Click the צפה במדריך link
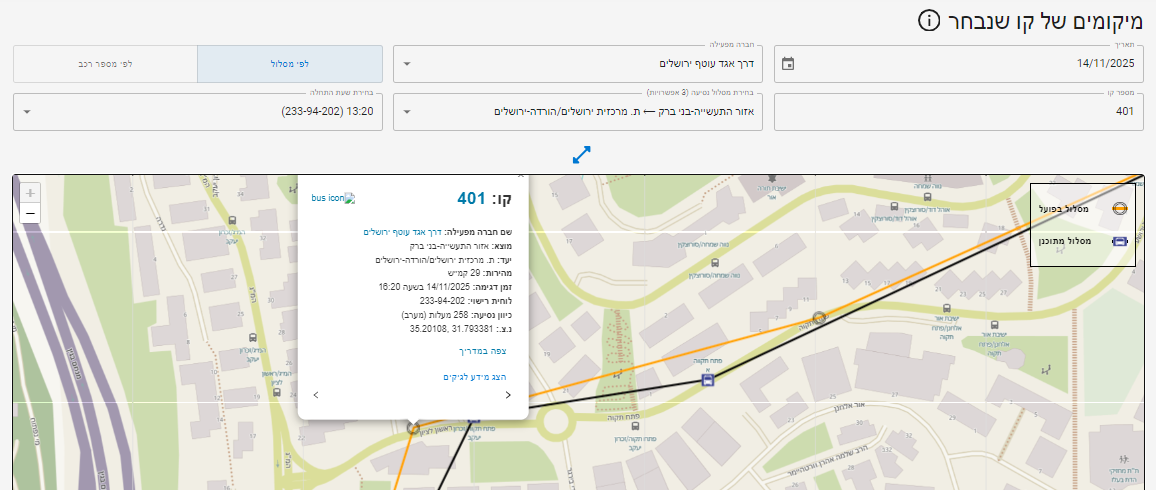1156x490 pixels. [483, 351]
